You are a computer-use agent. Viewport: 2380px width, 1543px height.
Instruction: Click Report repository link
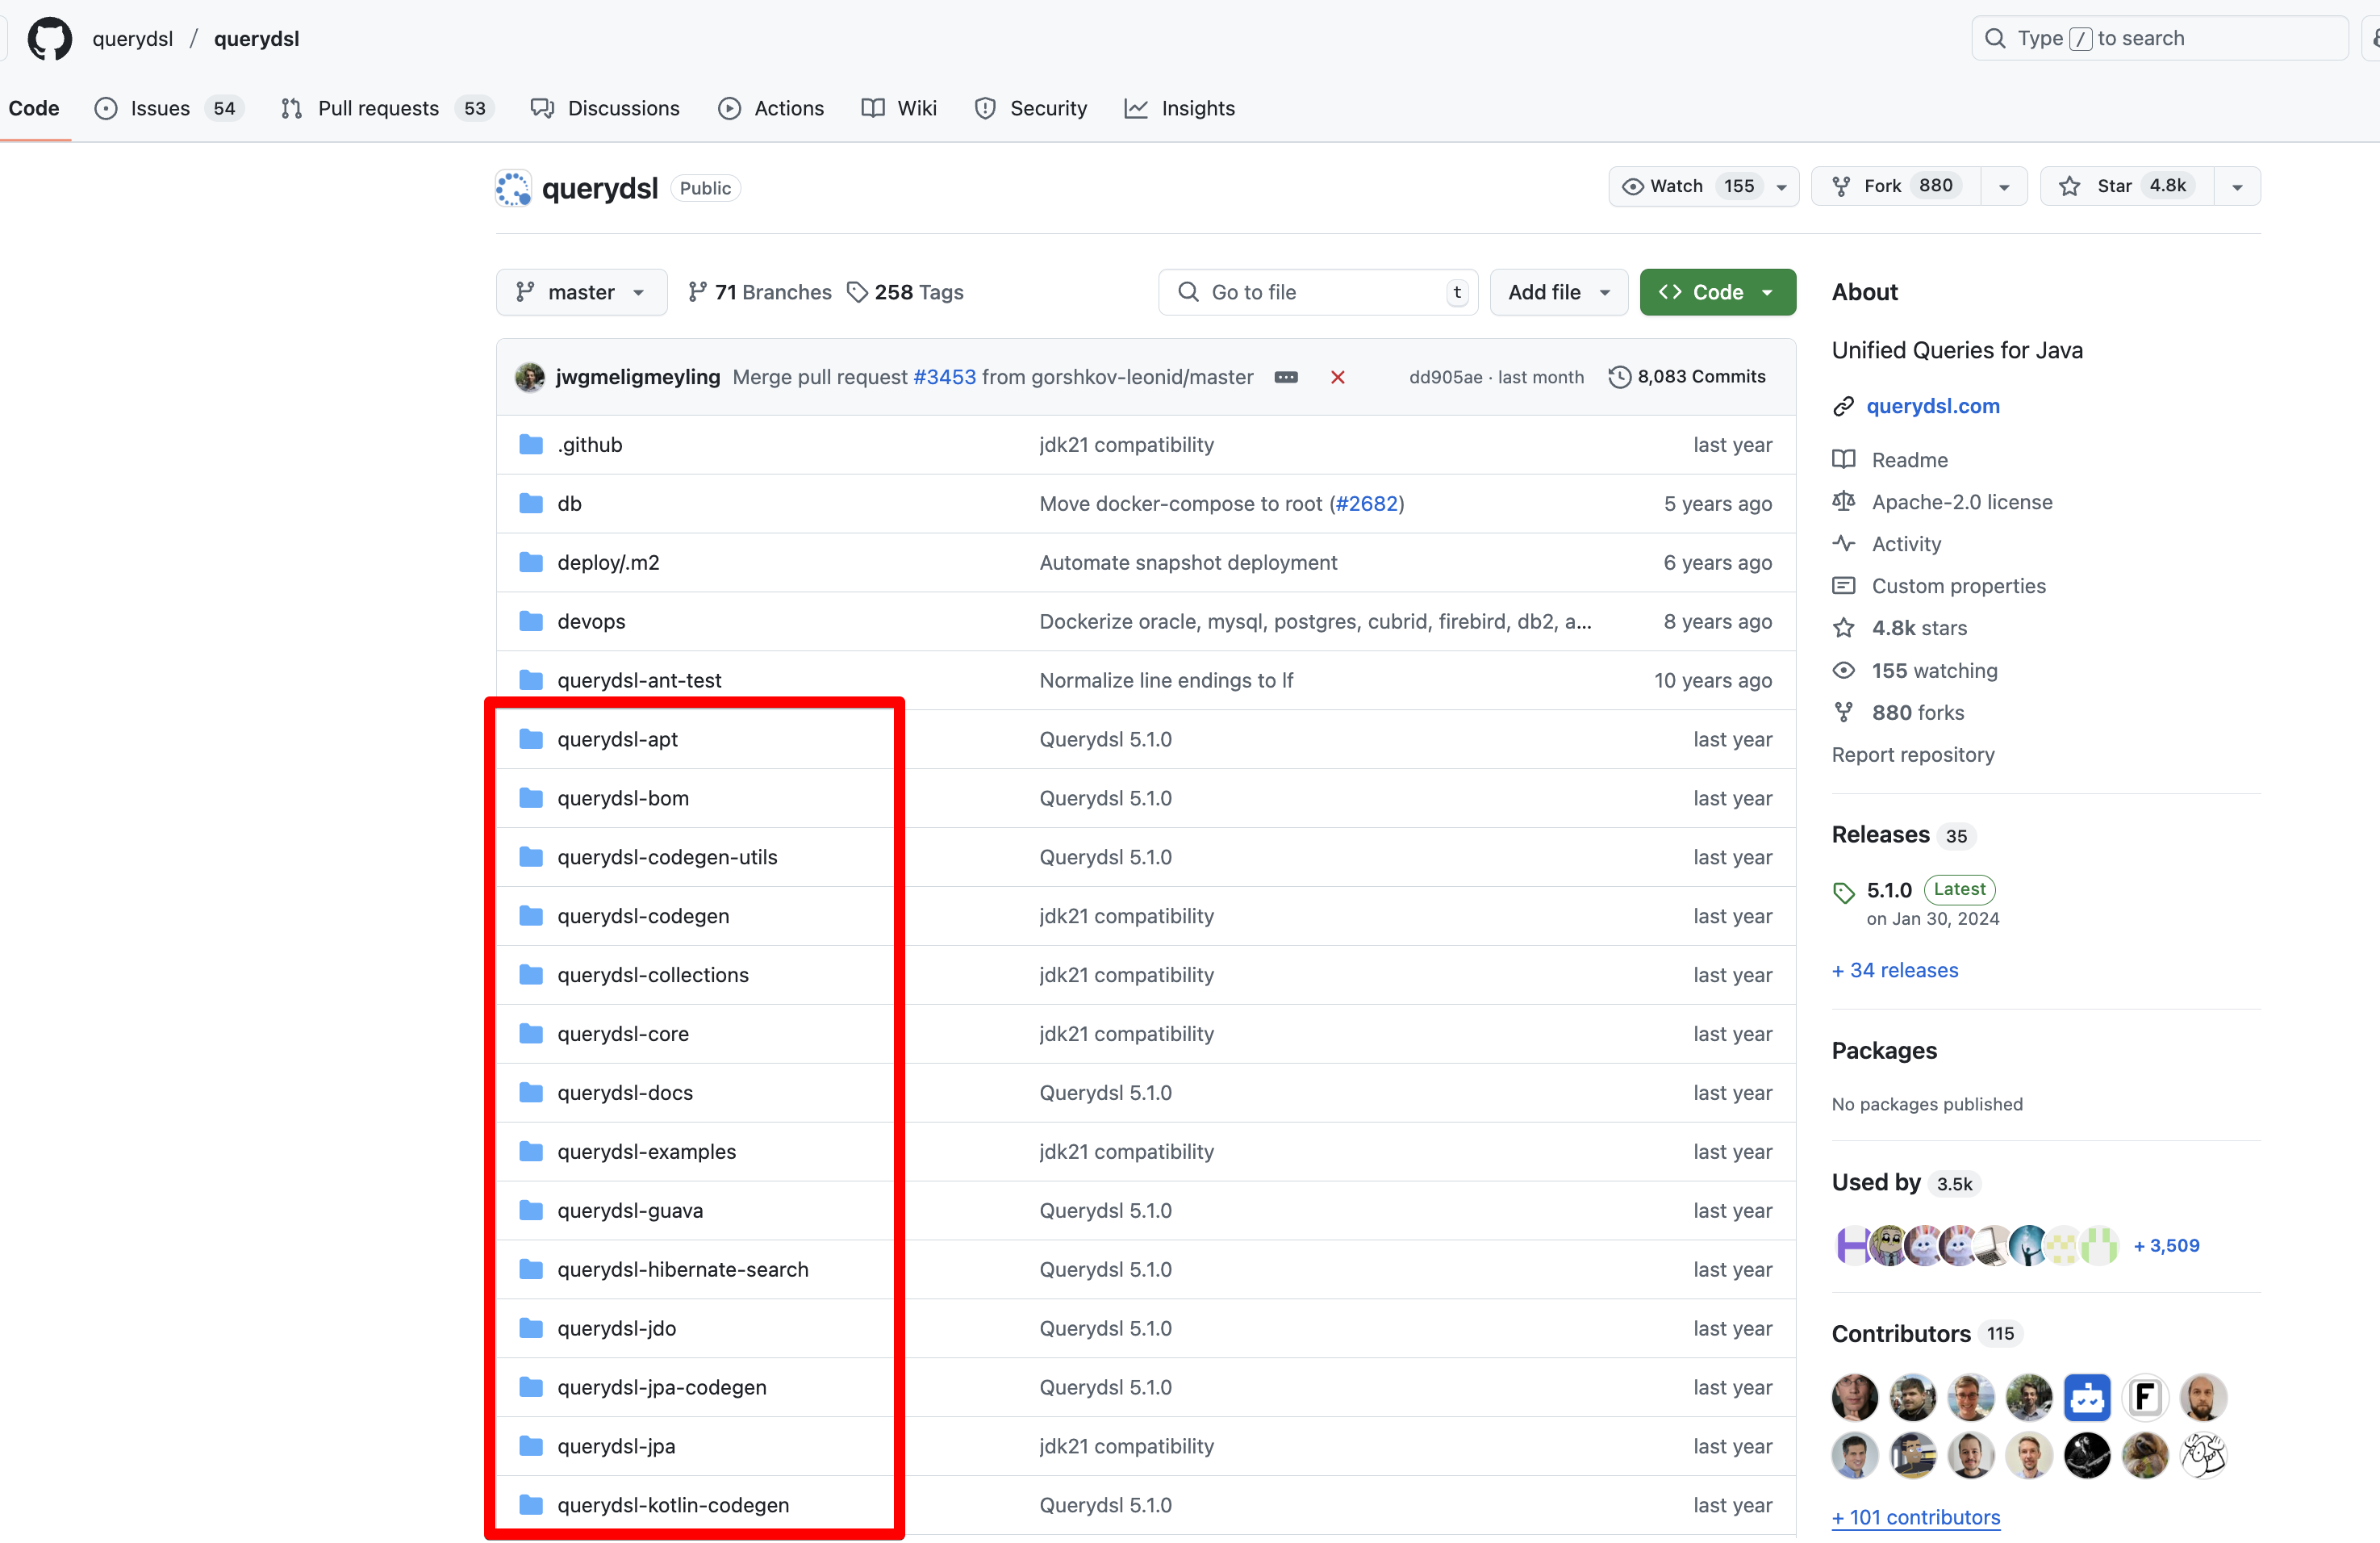tap(1912, 755)
